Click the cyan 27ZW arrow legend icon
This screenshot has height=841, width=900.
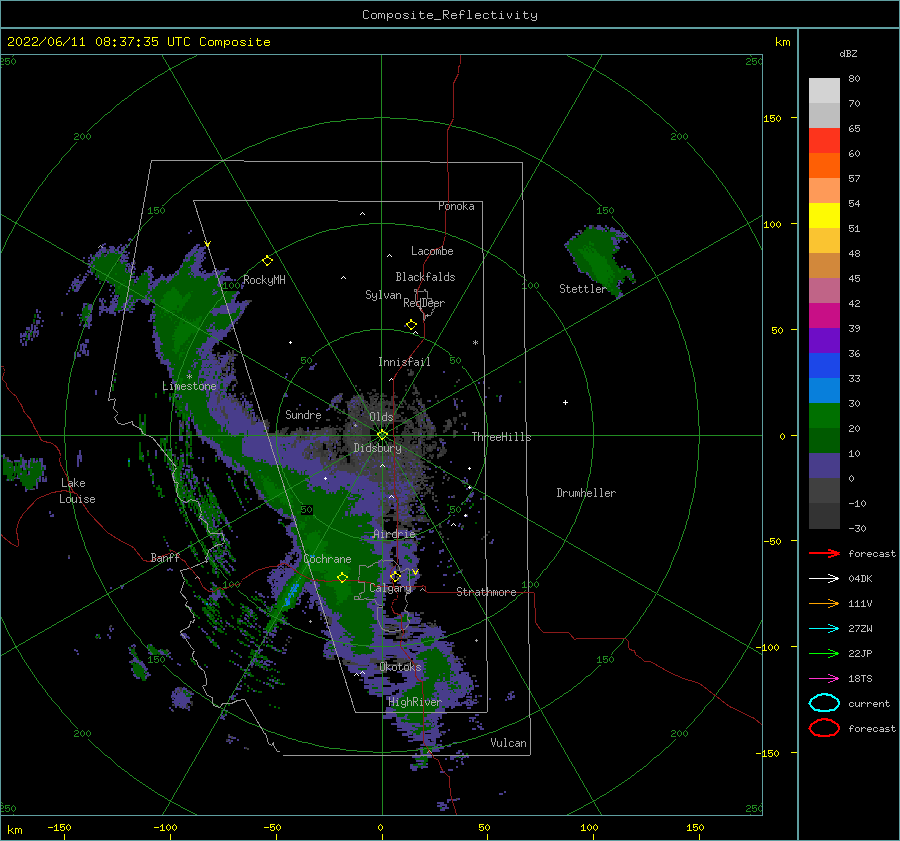(x=824, y=629)
